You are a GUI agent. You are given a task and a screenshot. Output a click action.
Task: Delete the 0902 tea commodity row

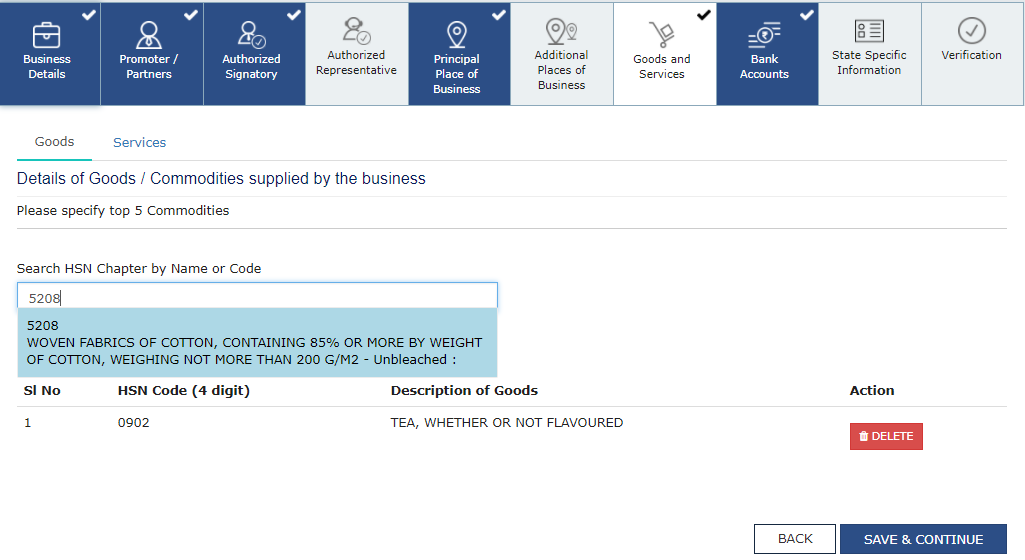(886, 437)
